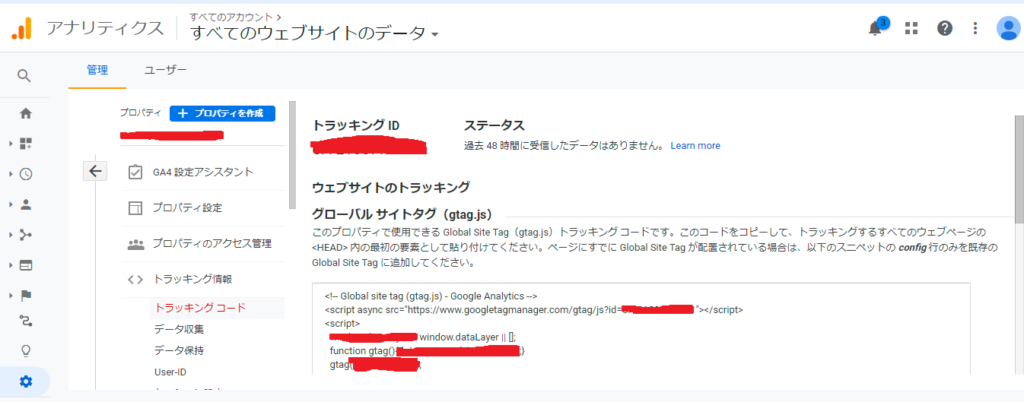Open the help question mark menu
The height and width of the screenshot is (402, 1024).
(x=944, y=28)
